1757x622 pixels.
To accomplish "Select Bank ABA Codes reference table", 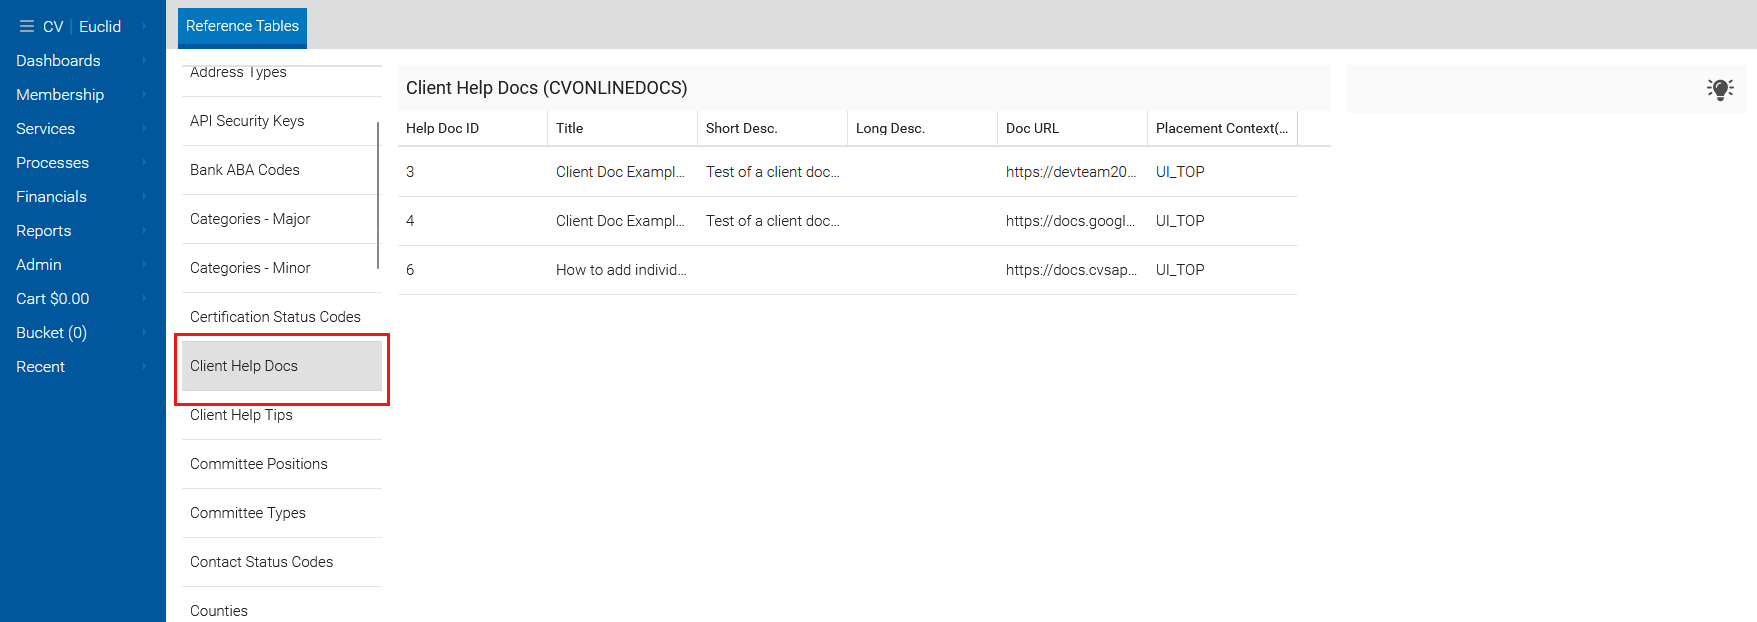I will pos(281,170).
